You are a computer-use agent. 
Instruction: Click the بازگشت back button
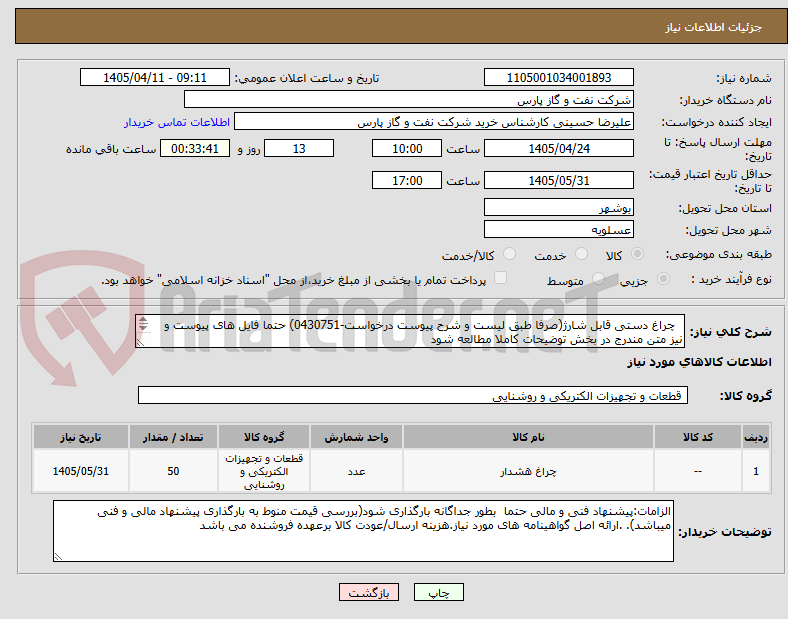[x=369, y=592]
